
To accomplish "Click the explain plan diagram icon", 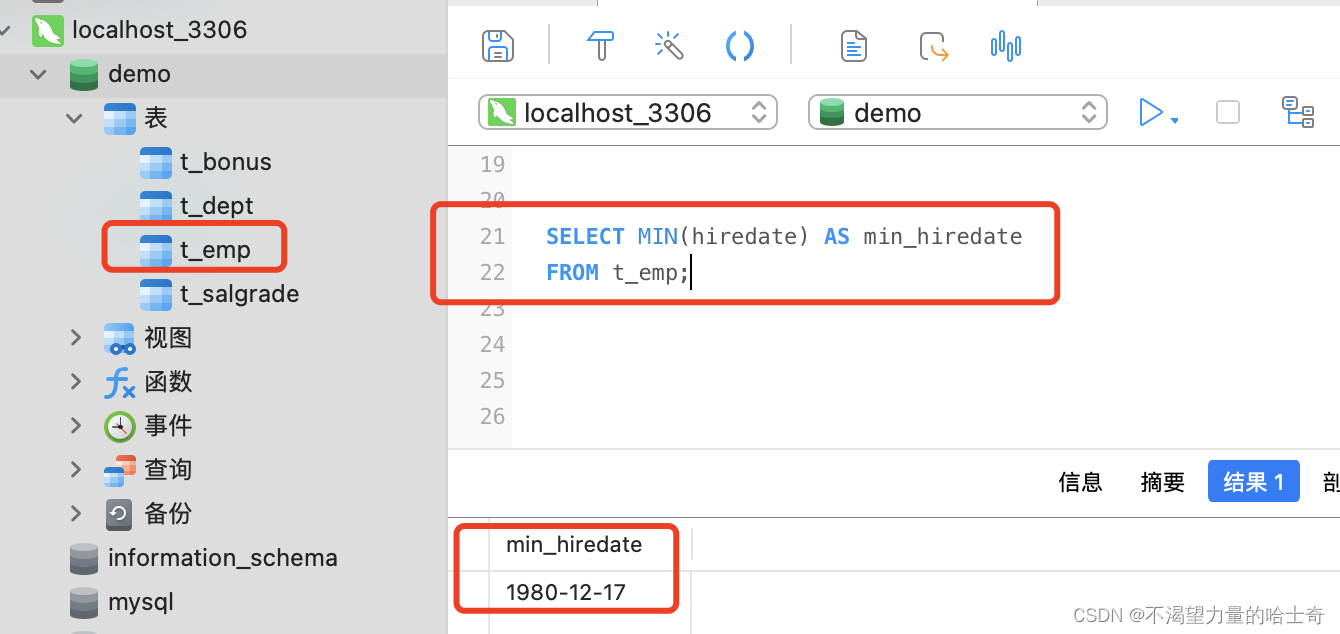I will coord(1297,112).
